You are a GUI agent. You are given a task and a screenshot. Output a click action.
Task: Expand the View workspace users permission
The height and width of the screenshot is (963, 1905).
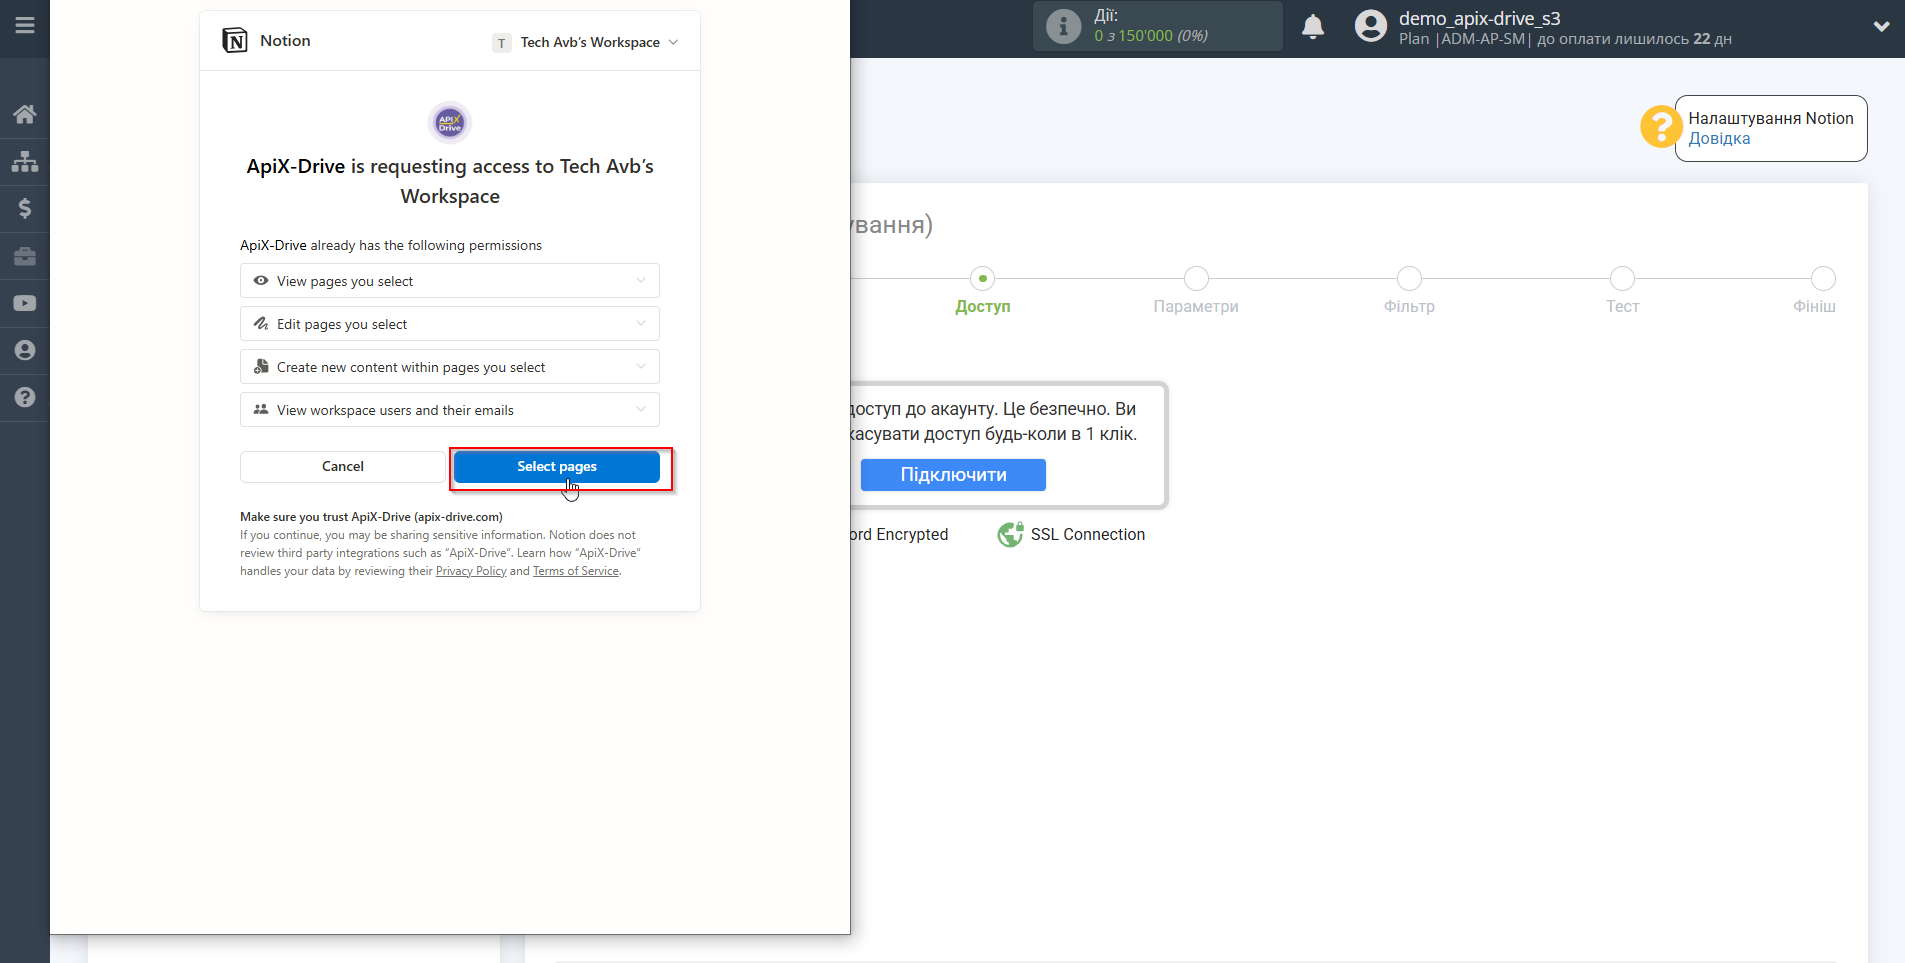coord(450,410)
